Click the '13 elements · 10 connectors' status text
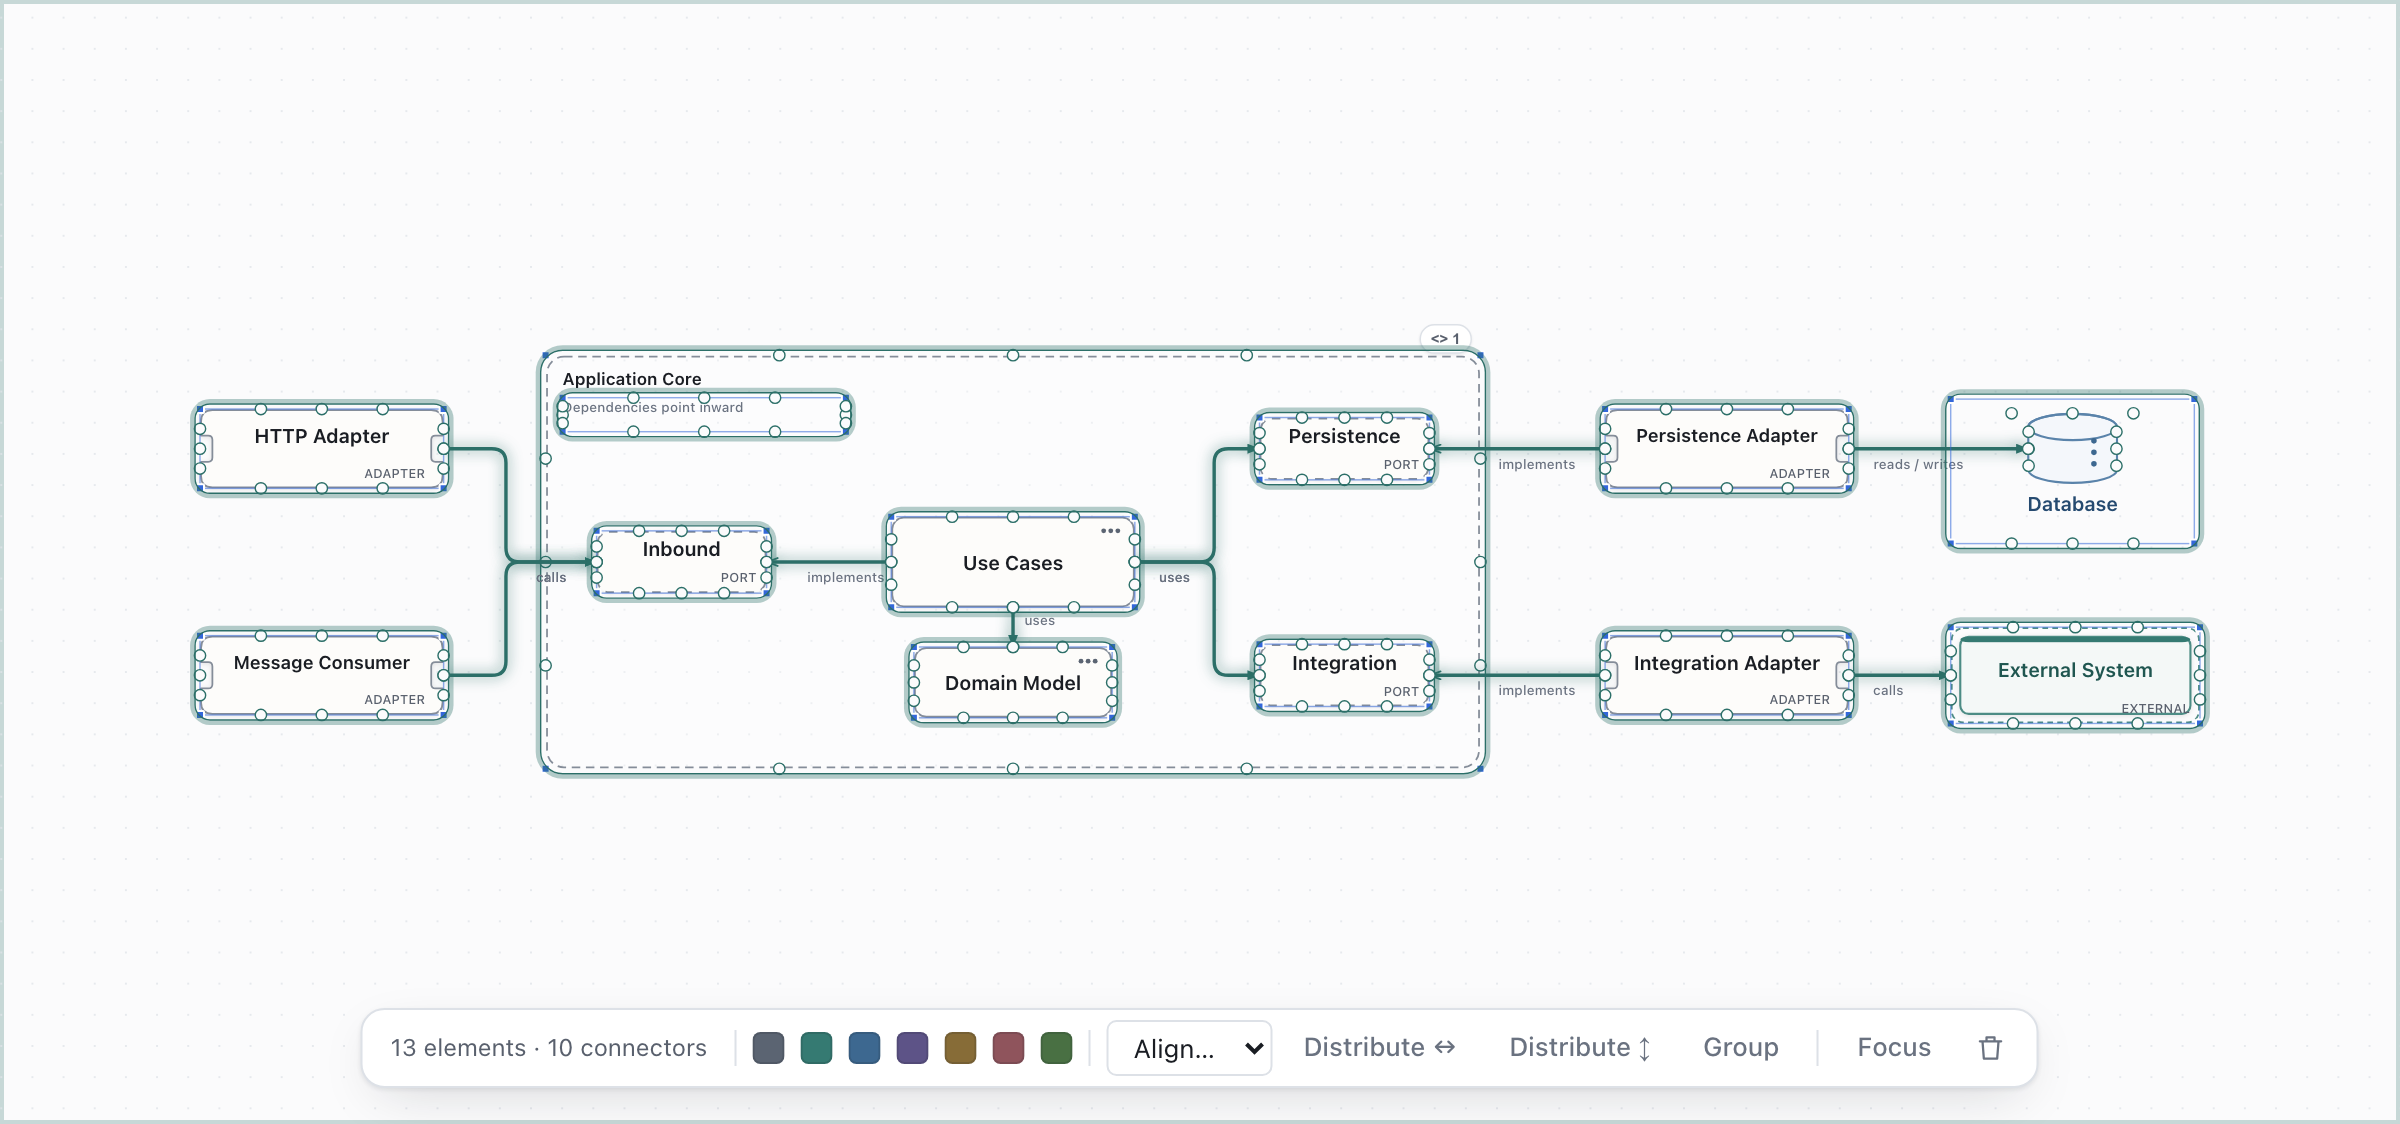The image size is (2400, 1124). 548,1047
